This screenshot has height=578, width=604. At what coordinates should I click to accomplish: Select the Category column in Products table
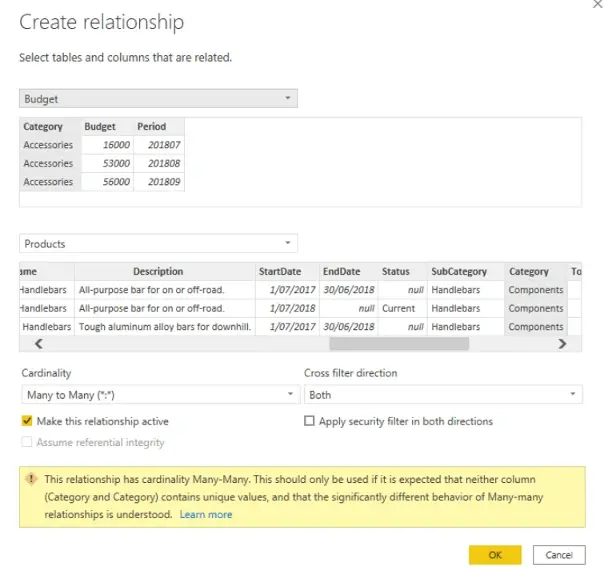(x=528, y=271)
